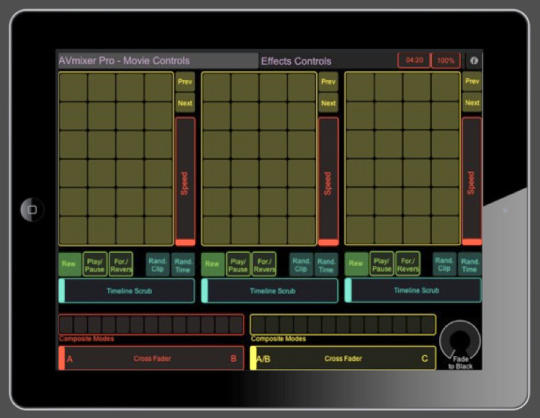Rewind the left deck with Rew
The width and height of the screenshot is (540, 418).
(x=70, y=264)
